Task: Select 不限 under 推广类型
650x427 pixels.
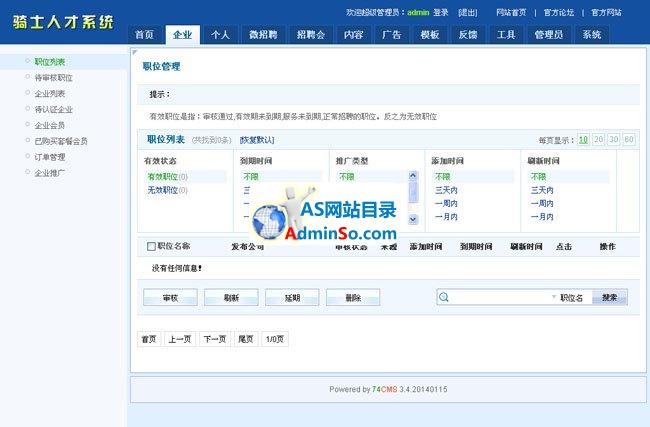Action: click(x=347, y=177)
